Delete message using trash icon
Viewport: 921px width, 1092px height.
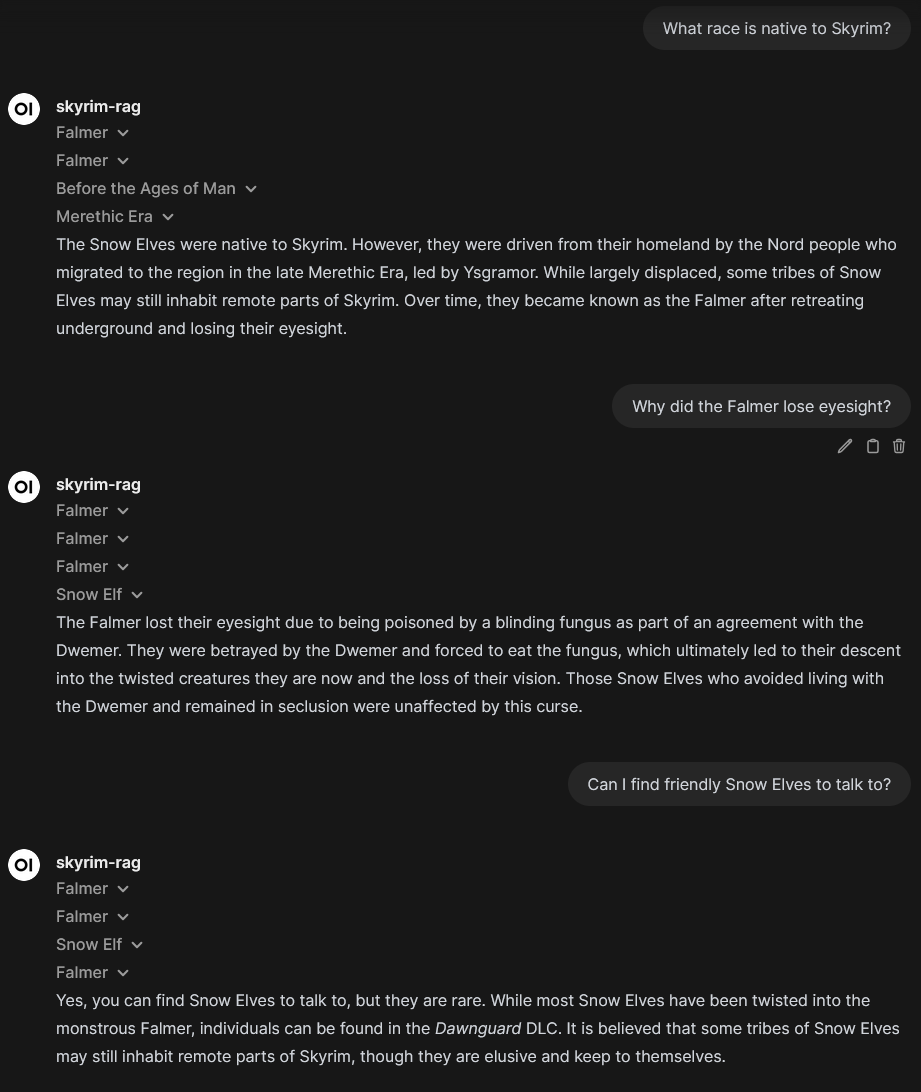899,446
